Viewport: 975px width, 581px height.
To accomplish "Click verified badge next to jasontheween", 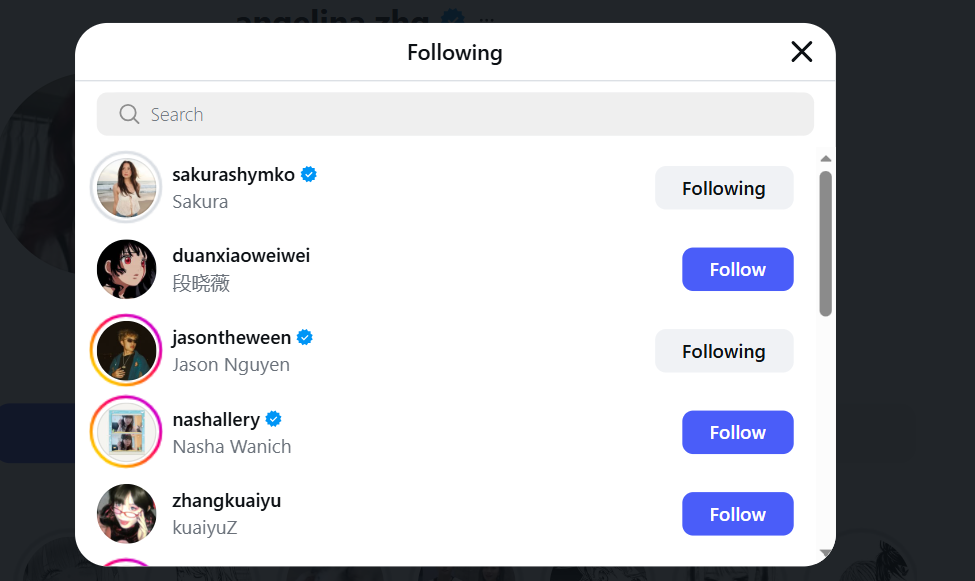I will coord(305,338).
